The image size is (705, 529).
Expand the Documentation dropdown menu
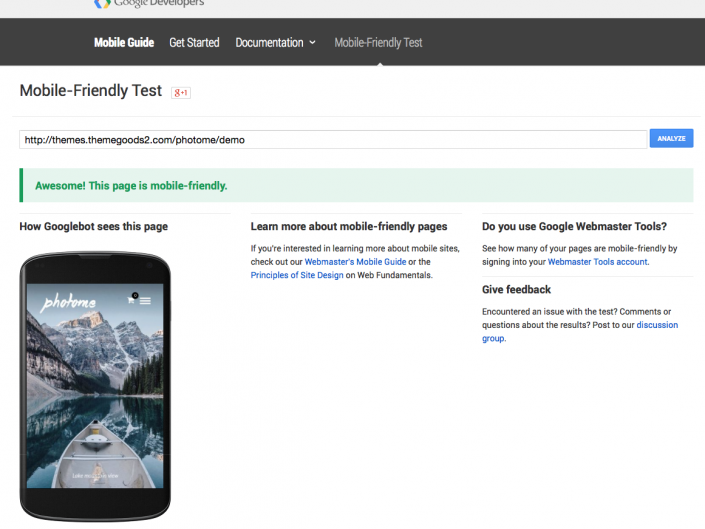click(x=275, y=43)
